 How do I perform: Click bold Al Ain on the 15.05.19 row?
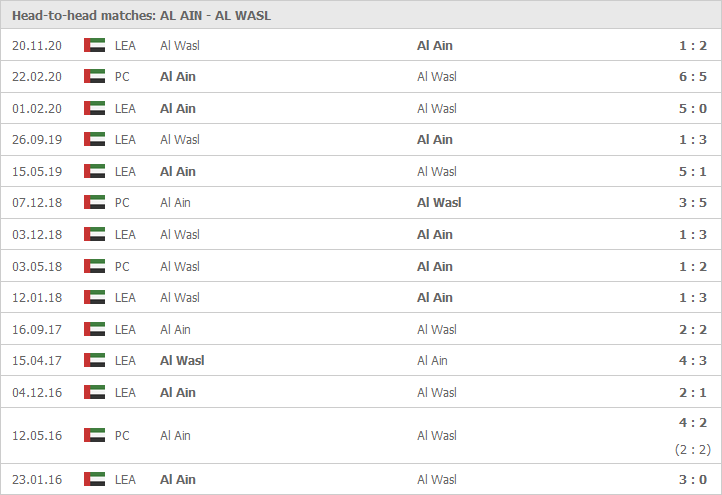click(x=178, y=171)
